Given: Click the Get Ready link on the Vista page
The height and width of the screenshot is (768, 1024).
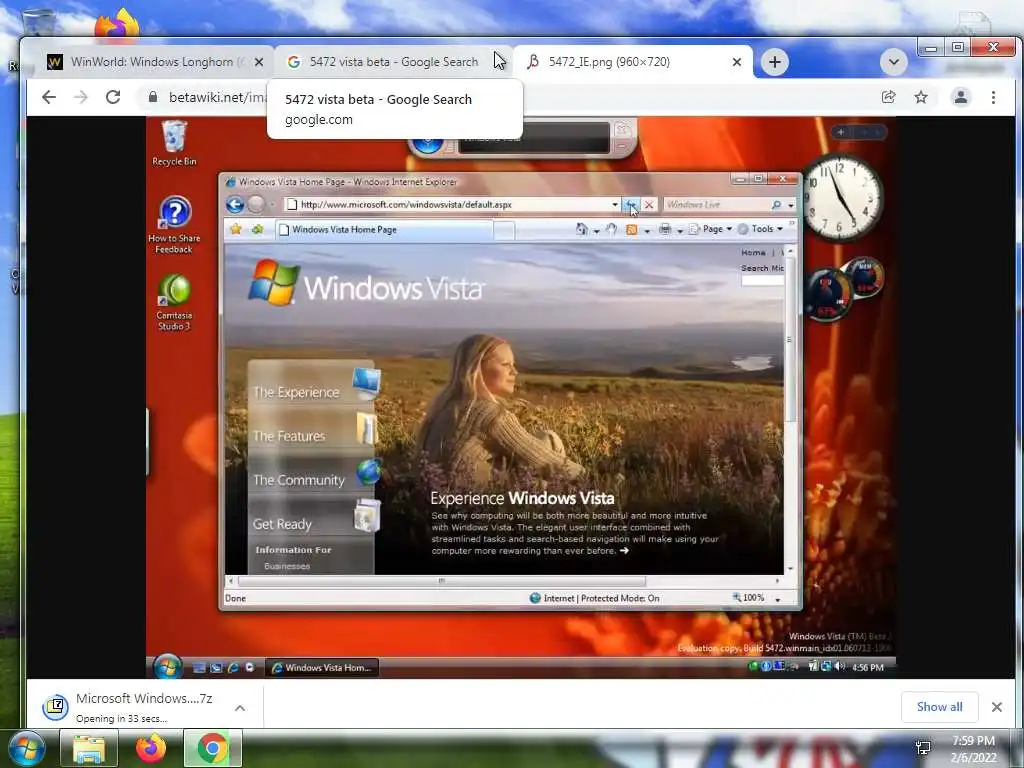Looking at the screenshot, I should coord(282,524).
